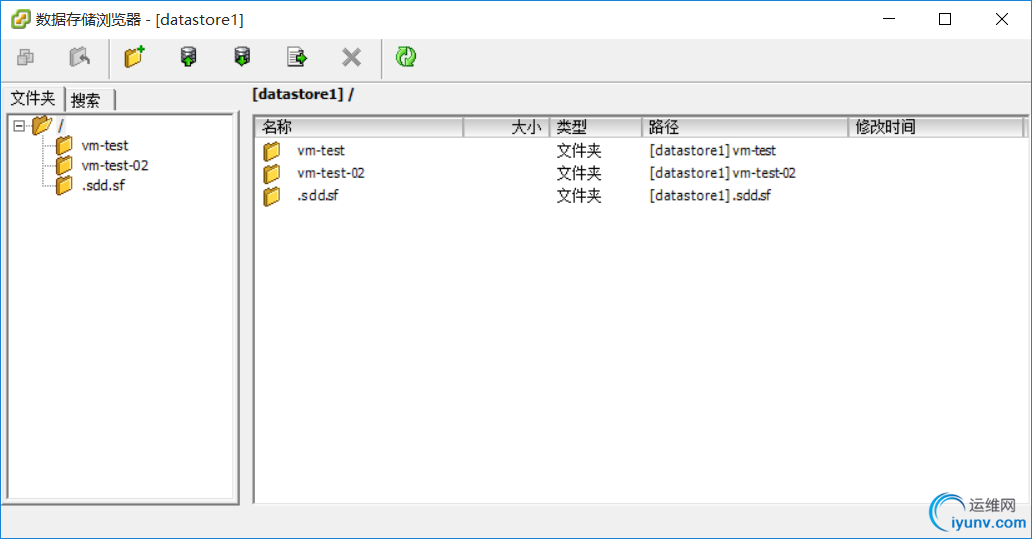Select vm-test in the folder tree
The width and height of the screenshot is (1032, 539).
pyautogui.click(x=105, y=145)
